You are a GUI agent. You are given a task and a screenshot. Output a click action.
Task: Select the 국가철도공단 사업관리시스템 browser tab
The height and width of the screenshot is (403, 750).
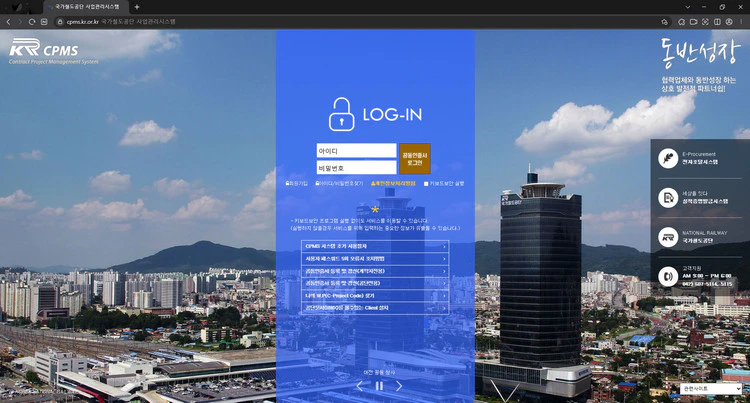85,7
